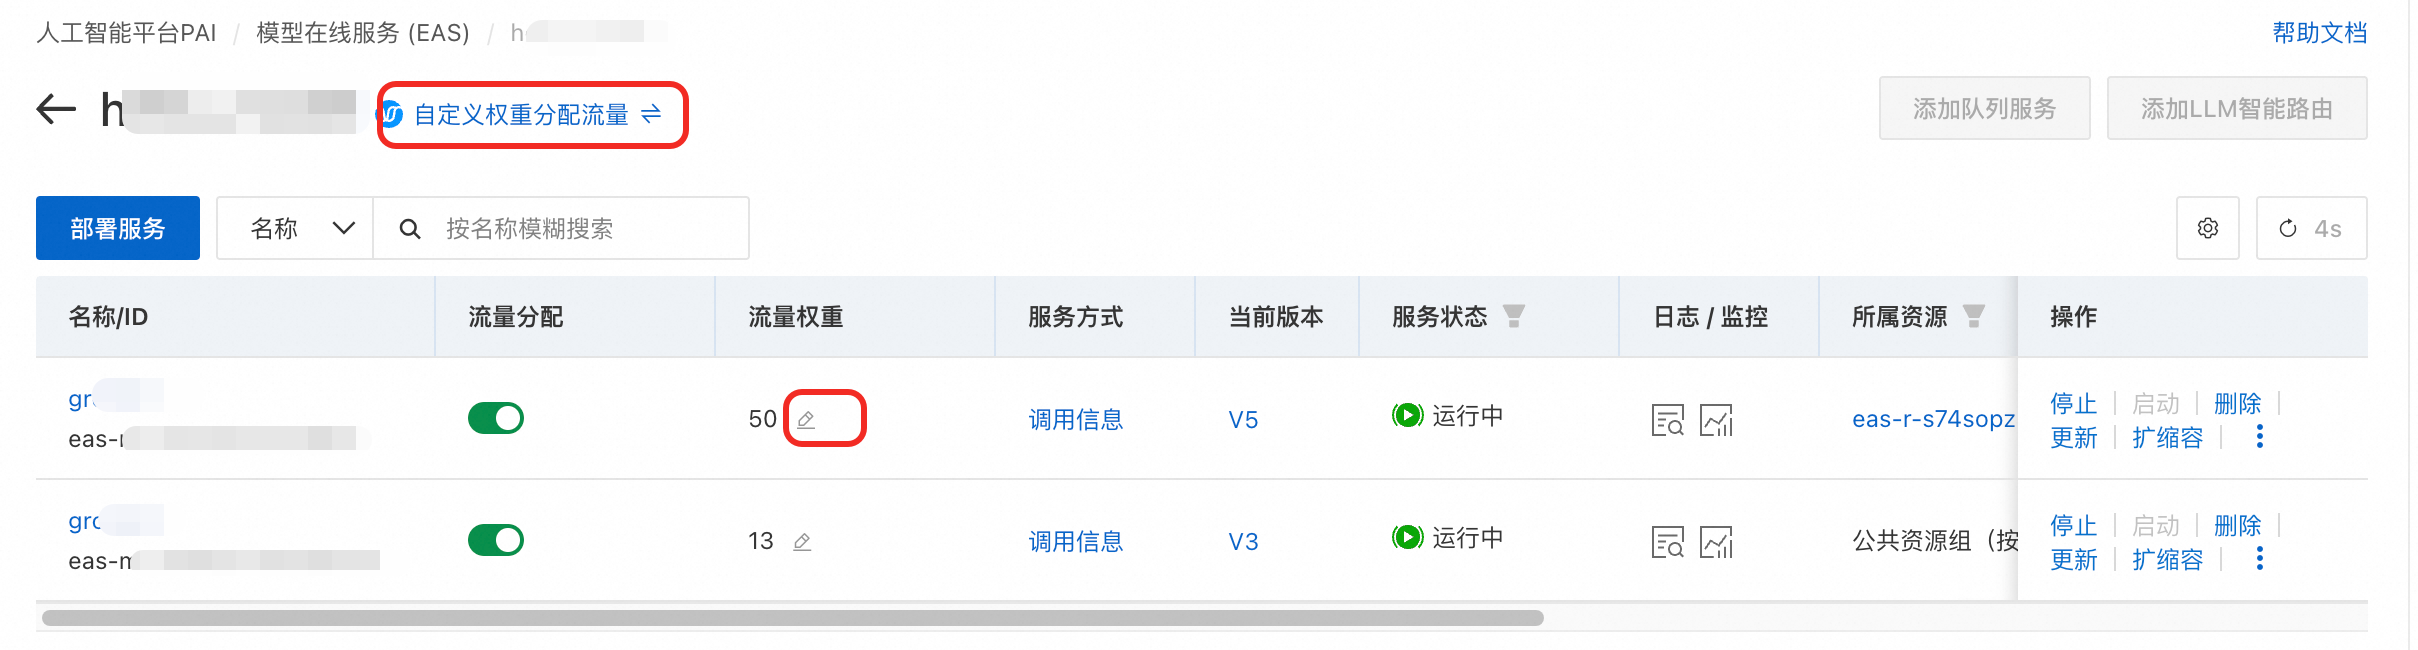Edit traffic weight 50 pencil icon

click(806, 419)
